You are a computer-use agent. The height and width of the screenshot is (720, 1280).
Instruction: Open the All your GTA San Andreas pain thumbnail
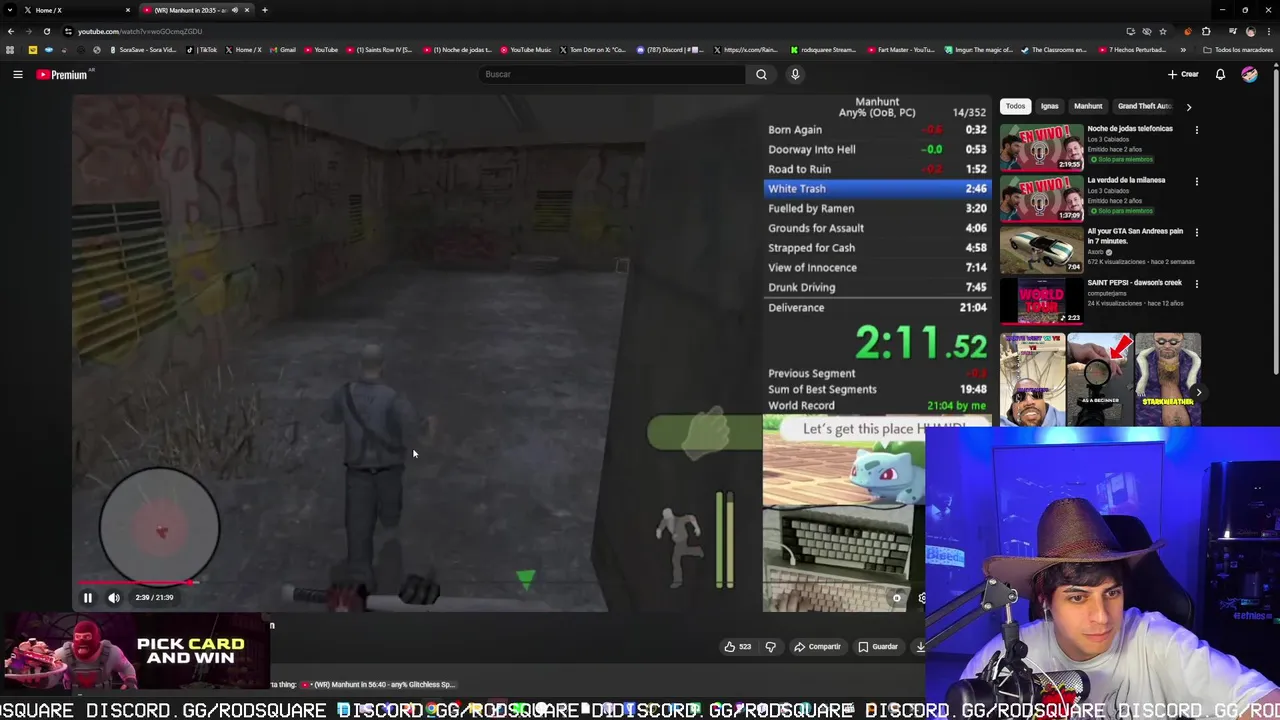[1041, 249]
